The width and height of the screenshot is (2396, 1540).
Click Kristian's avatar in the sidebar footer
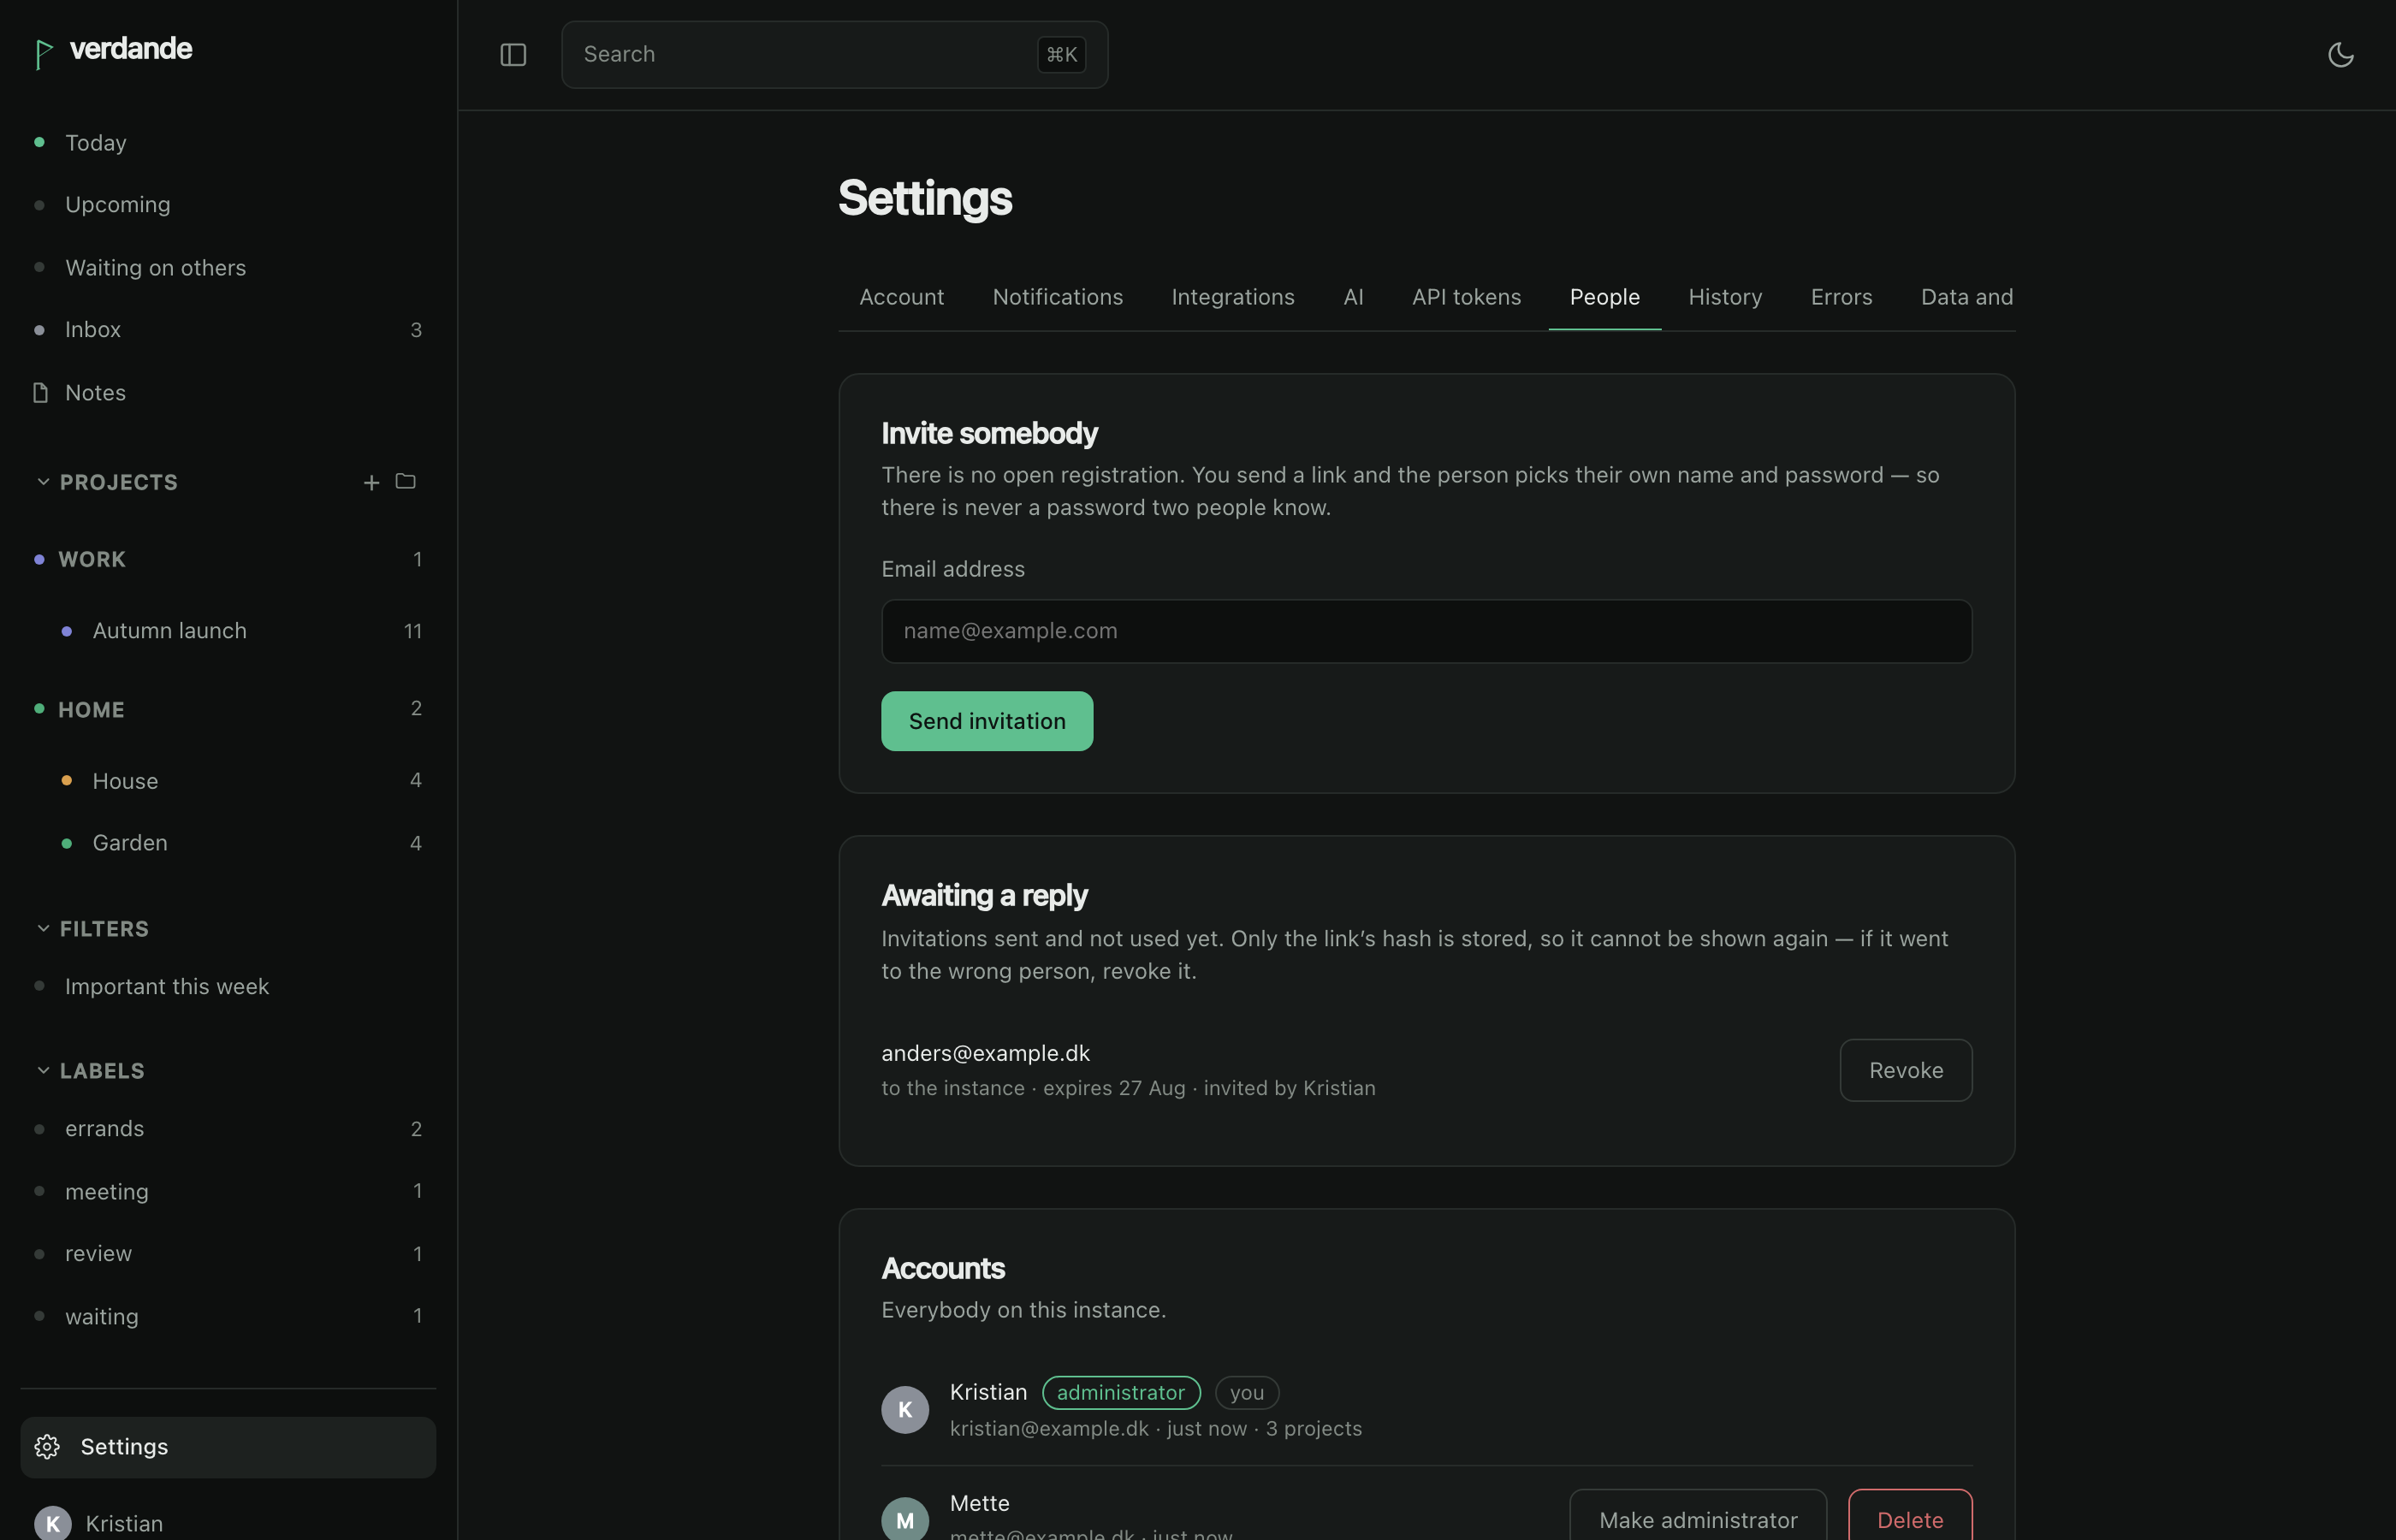point(52,1523)
